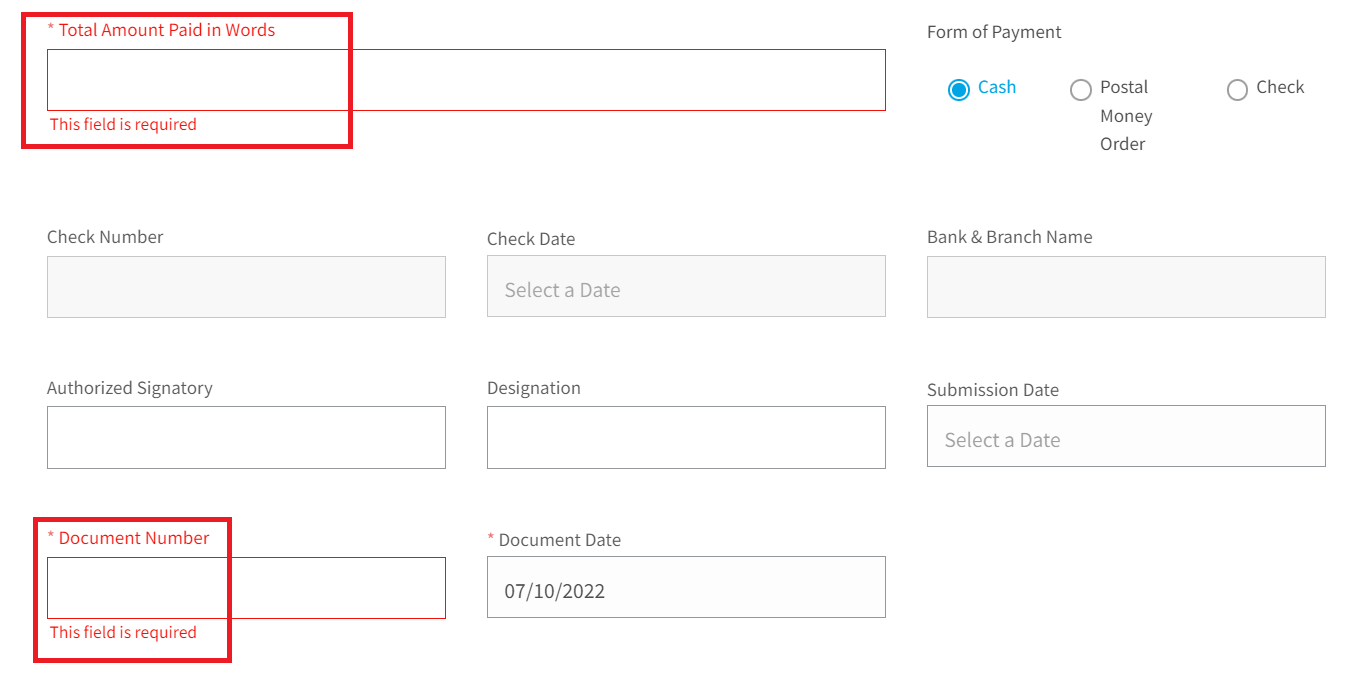Open the Document Date field showing 07/10/2022
This screenshot has height=673, width=1353.
point(686,587)
